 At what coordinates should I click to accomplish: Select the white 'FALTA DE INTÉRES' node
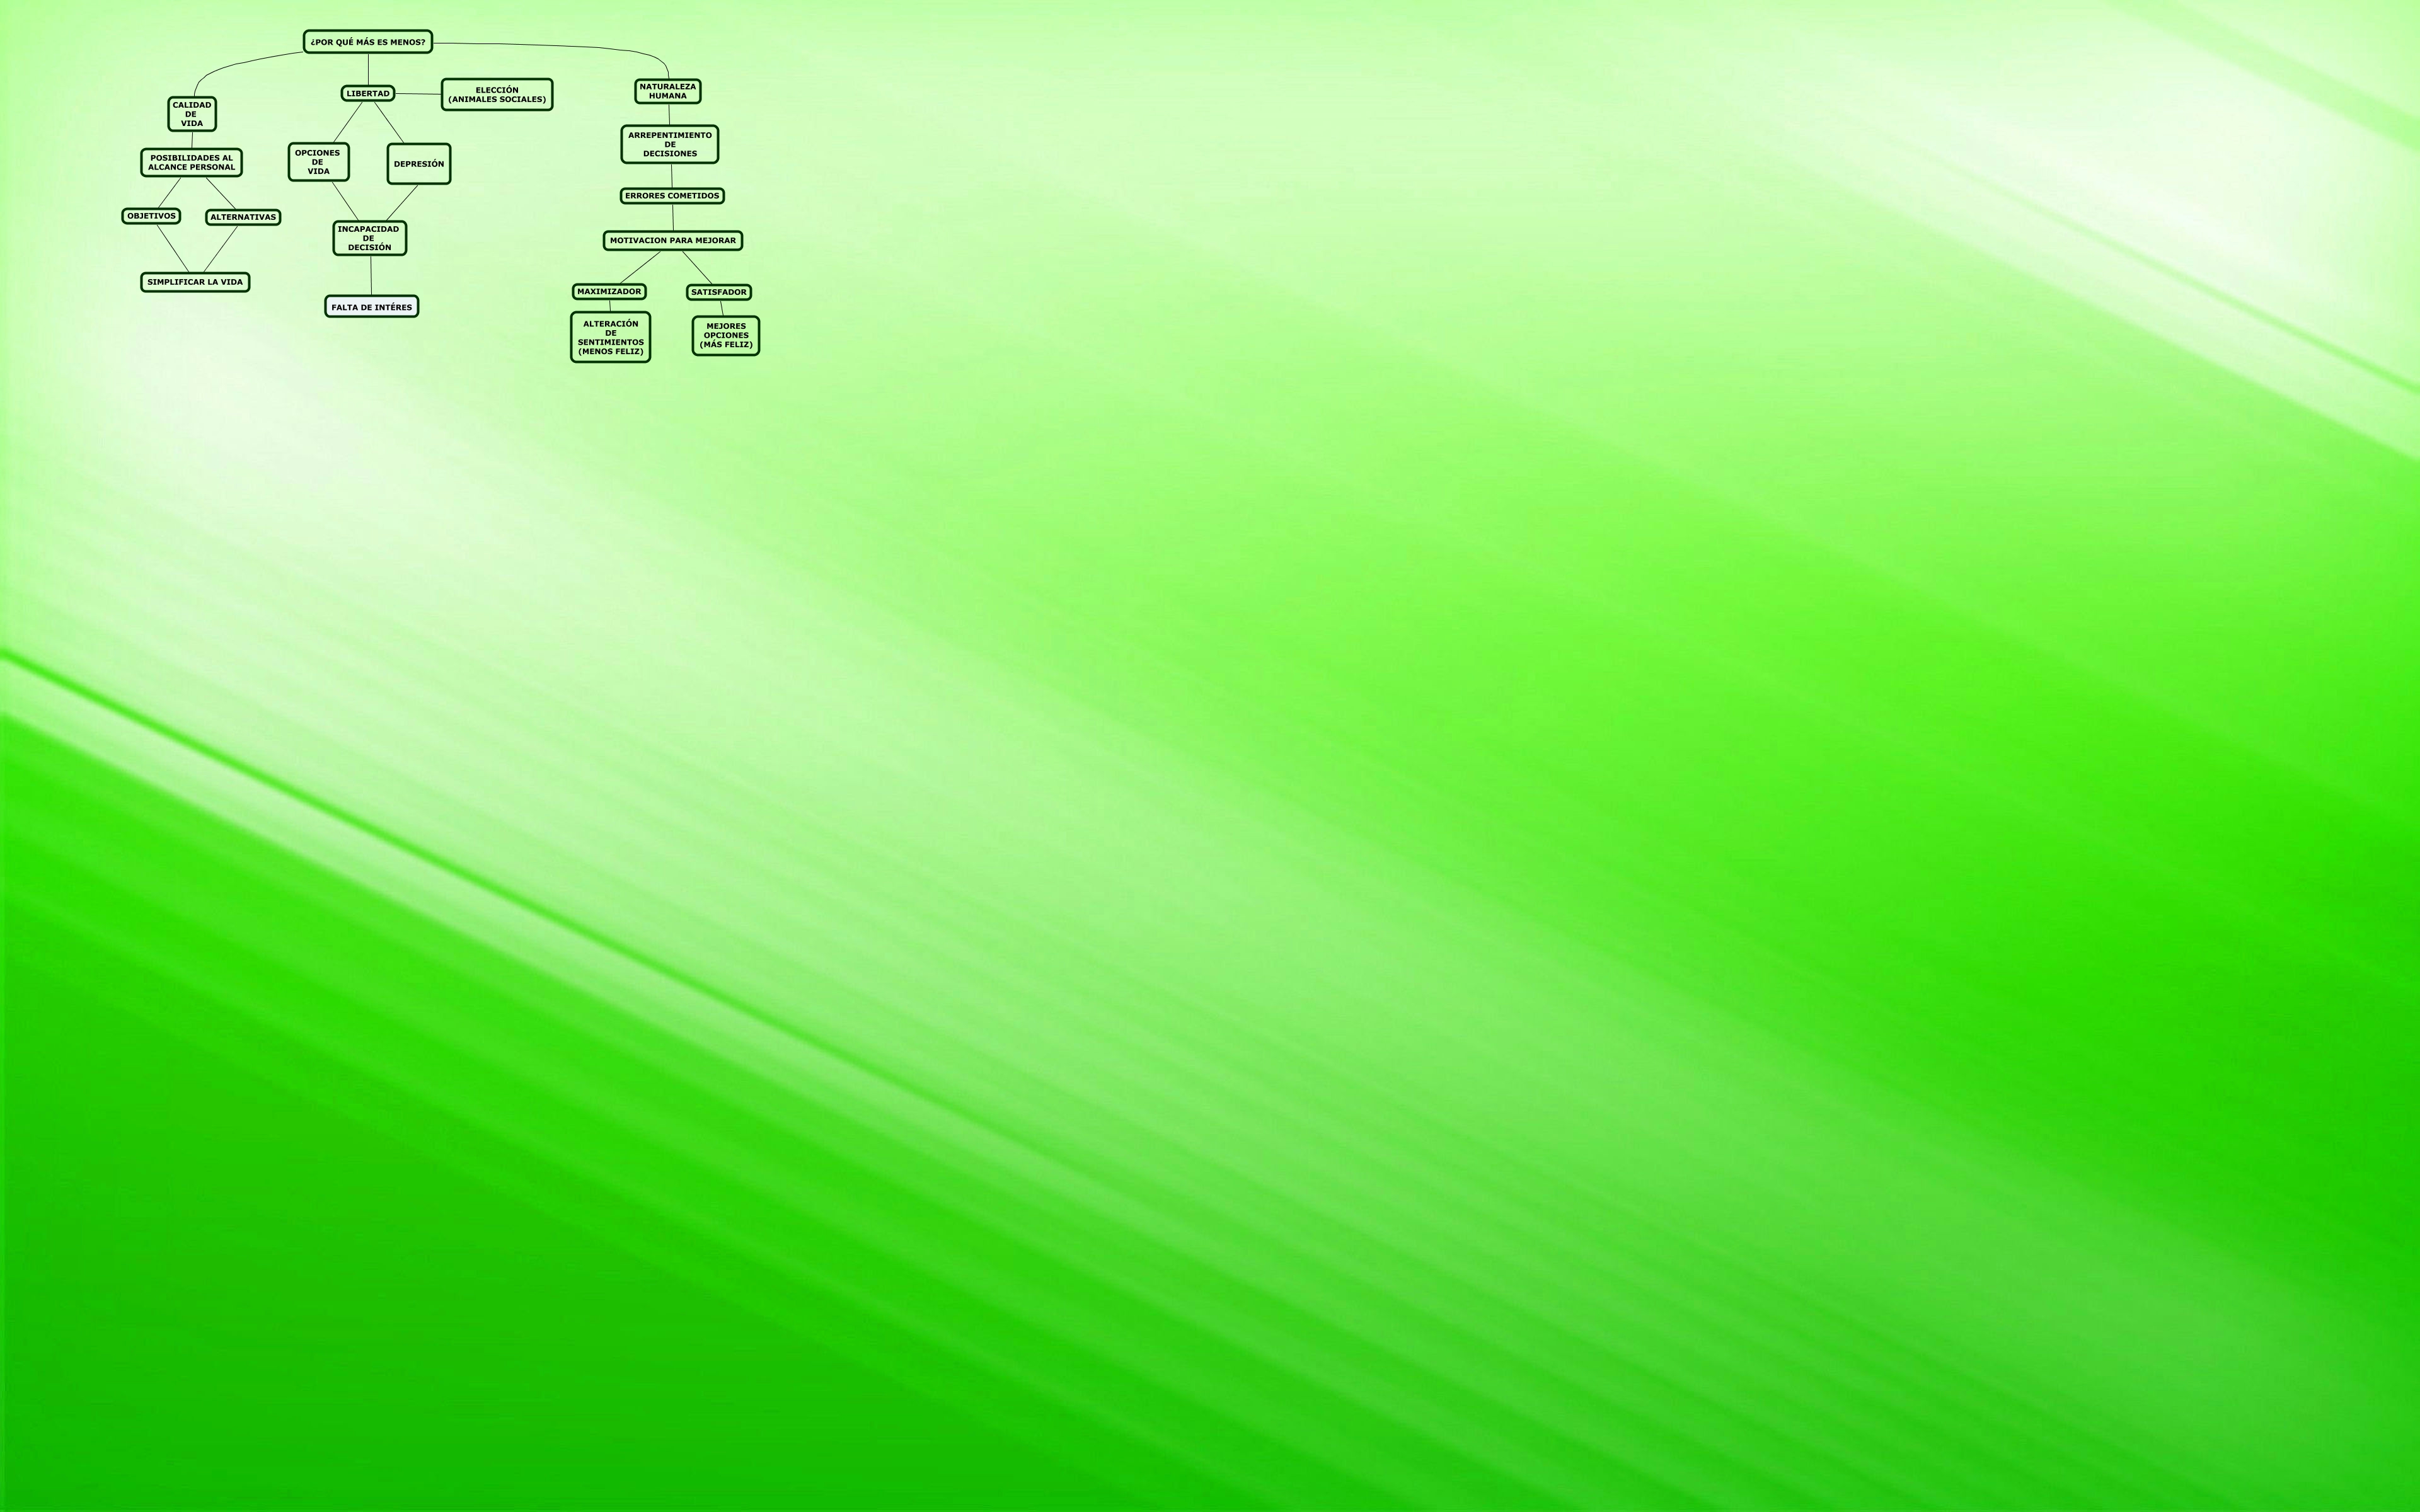point(371,307)
